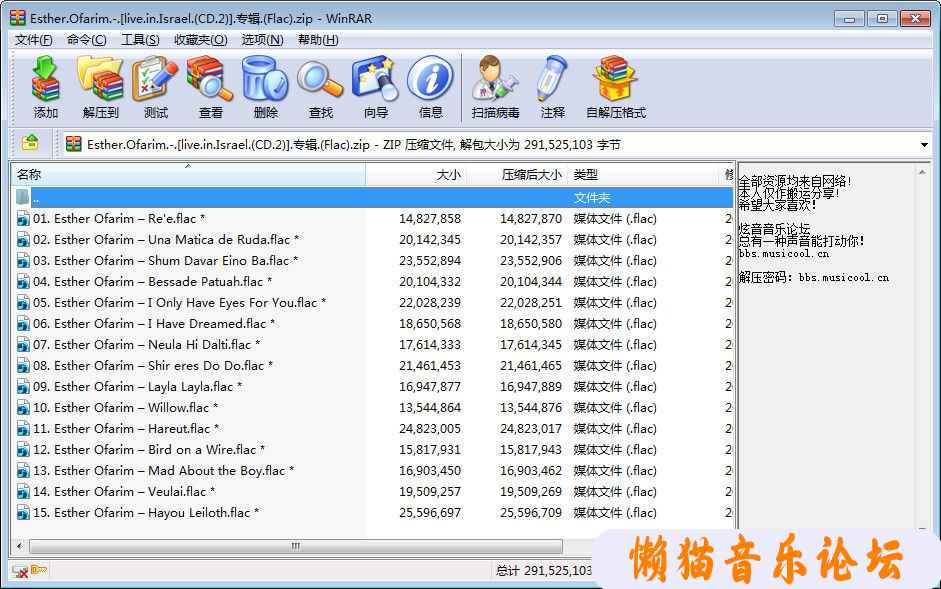Click the Extract To (解压到) icon
This screenshot has width=941, height=589.
100,87
